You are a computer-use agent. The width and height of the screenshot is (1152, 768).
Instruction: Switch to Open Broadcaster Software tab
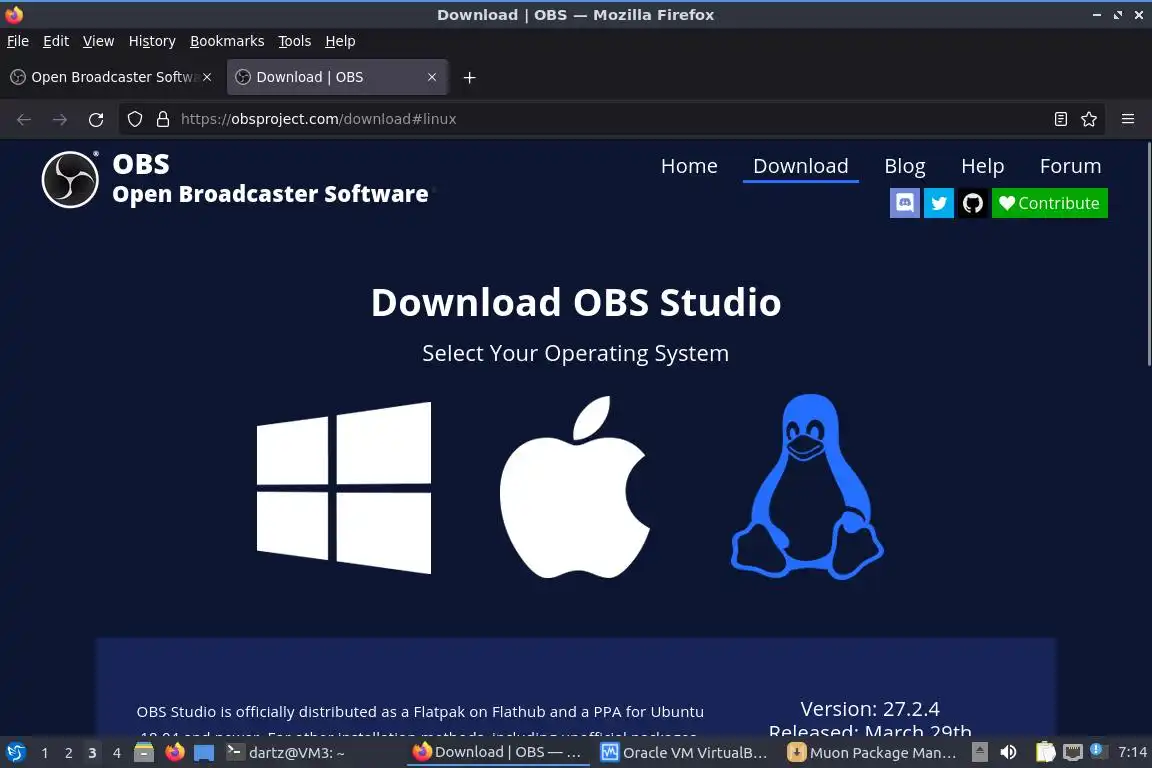[110, 77]
